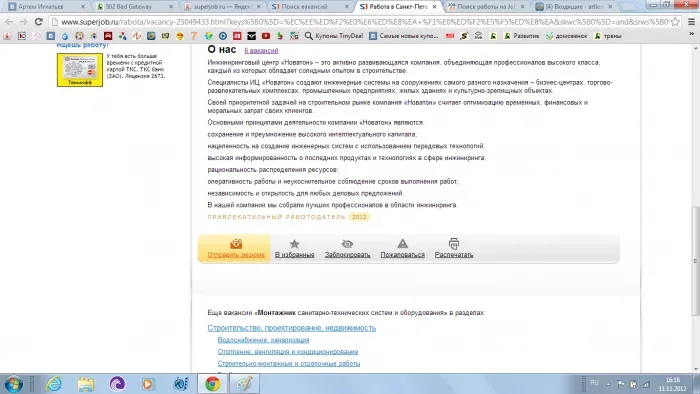Show hidden system tray icons
Screen dimensions: 700x394
608,384
